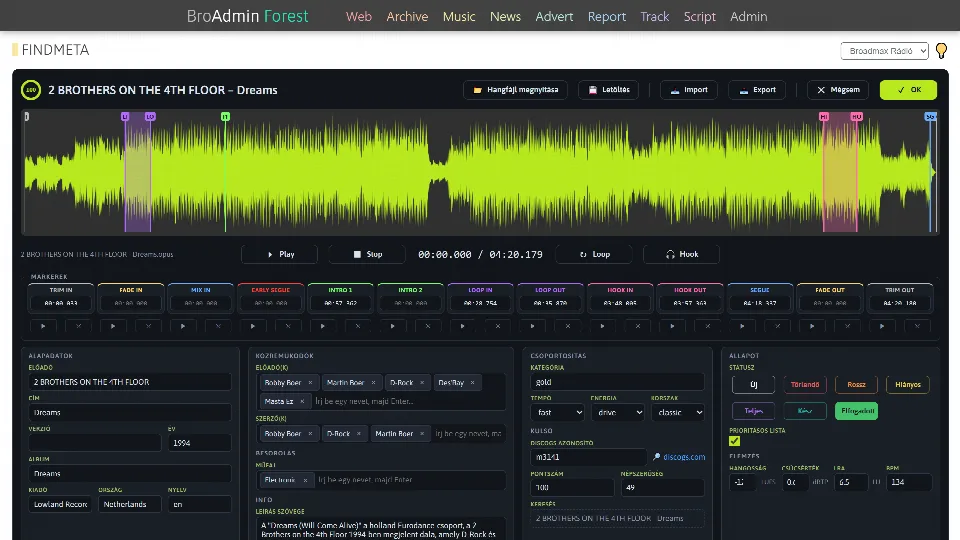Clear the FADE OUT marker
The image size is (960, 540).
(847, 326)
